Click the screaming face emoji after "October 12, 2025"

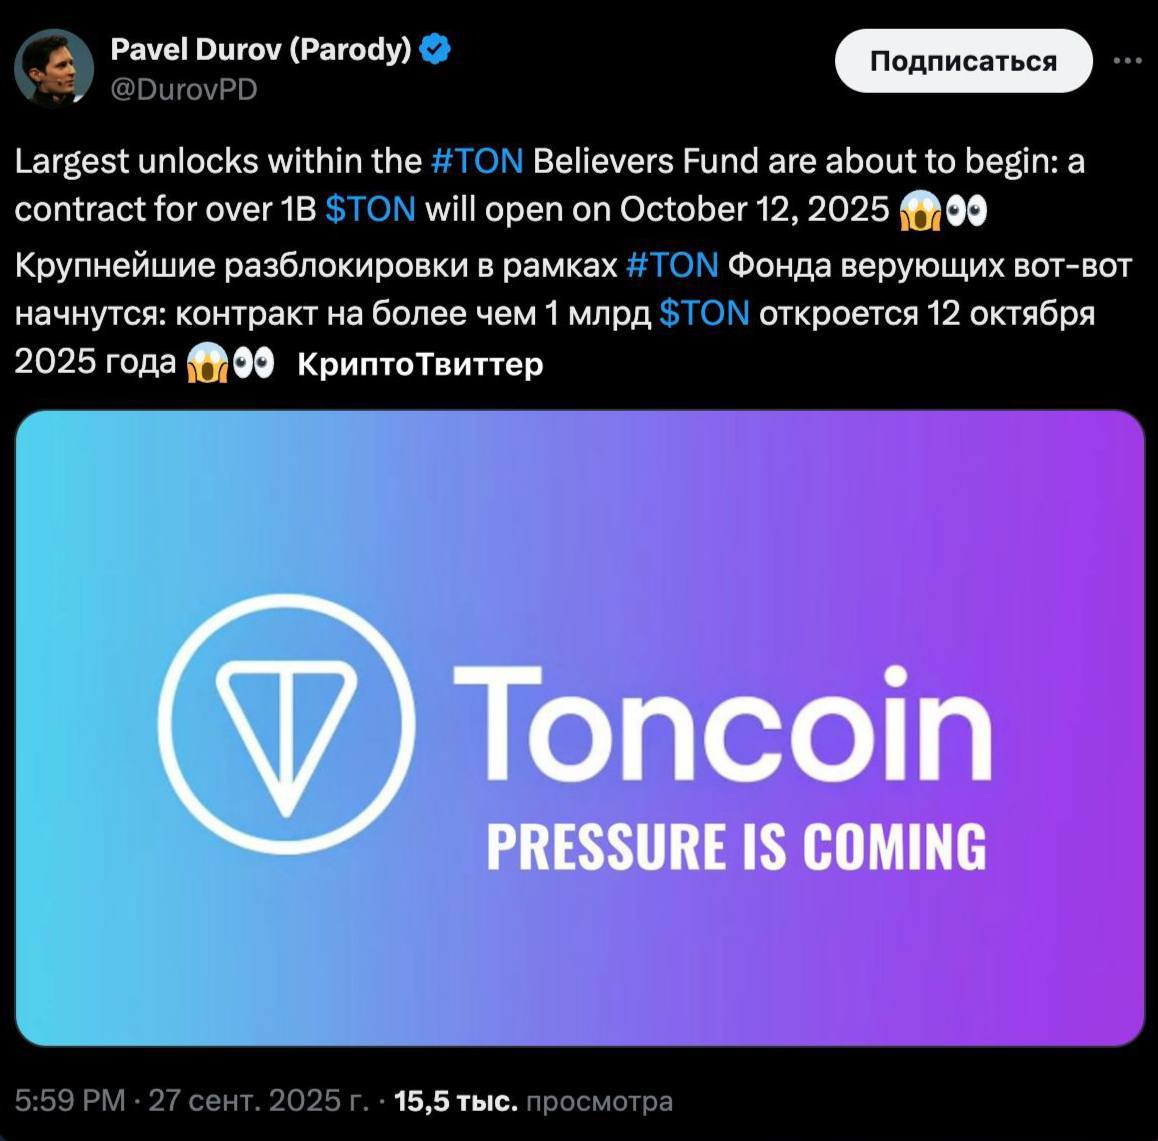point(917,211)
